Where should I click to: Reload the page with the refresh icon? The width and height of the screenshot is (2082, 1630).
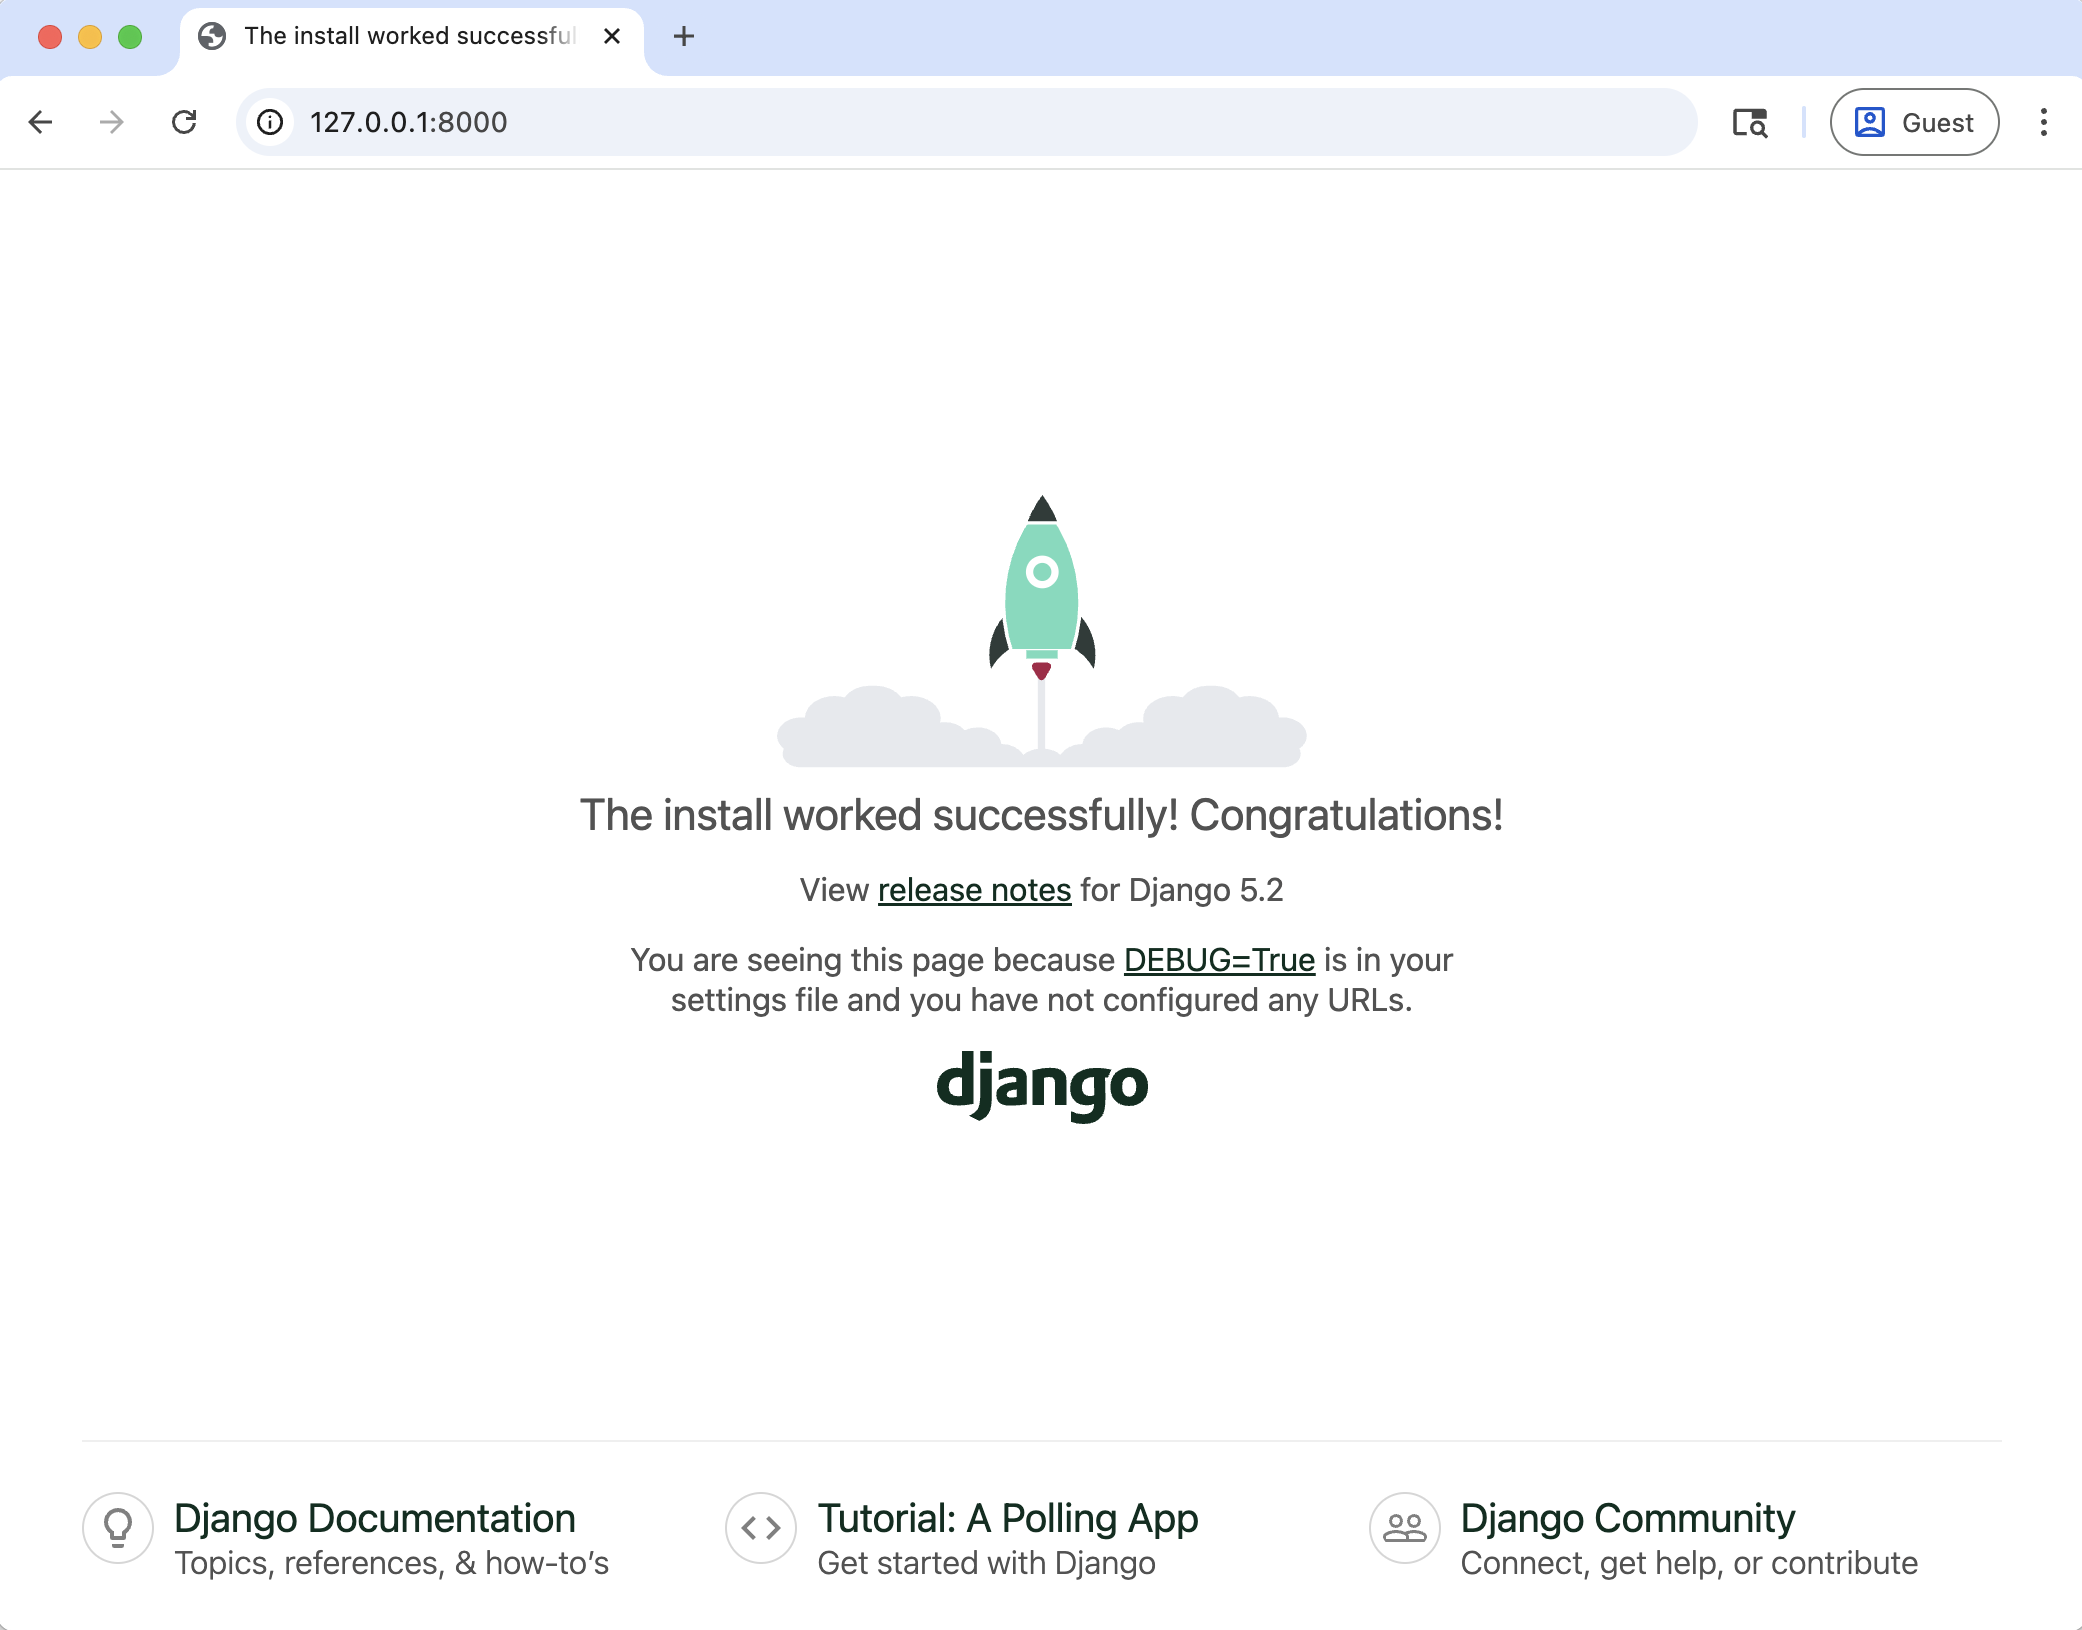(184, 122)
